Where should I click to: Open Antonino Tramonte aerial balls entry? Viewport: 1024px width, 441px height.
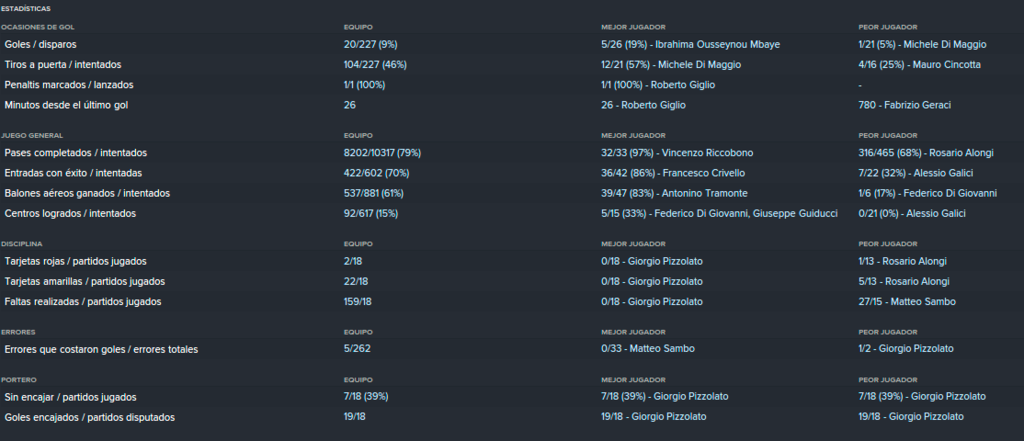[675, 193]
